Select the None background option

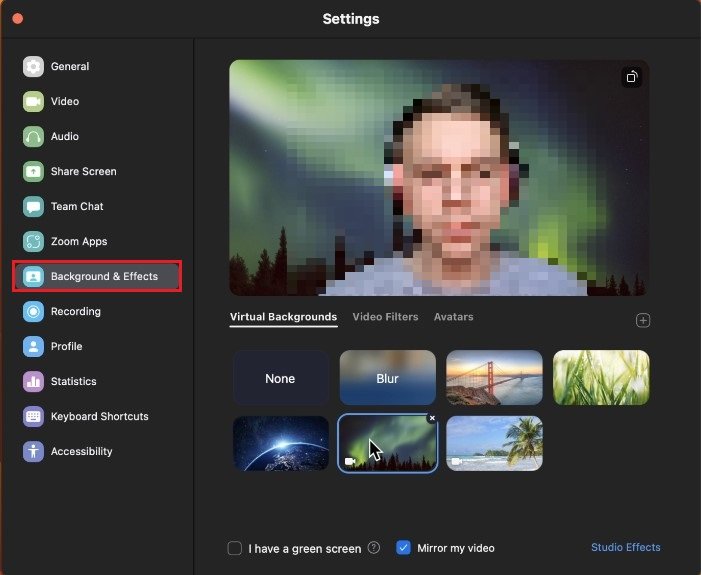tap(281, 378)
